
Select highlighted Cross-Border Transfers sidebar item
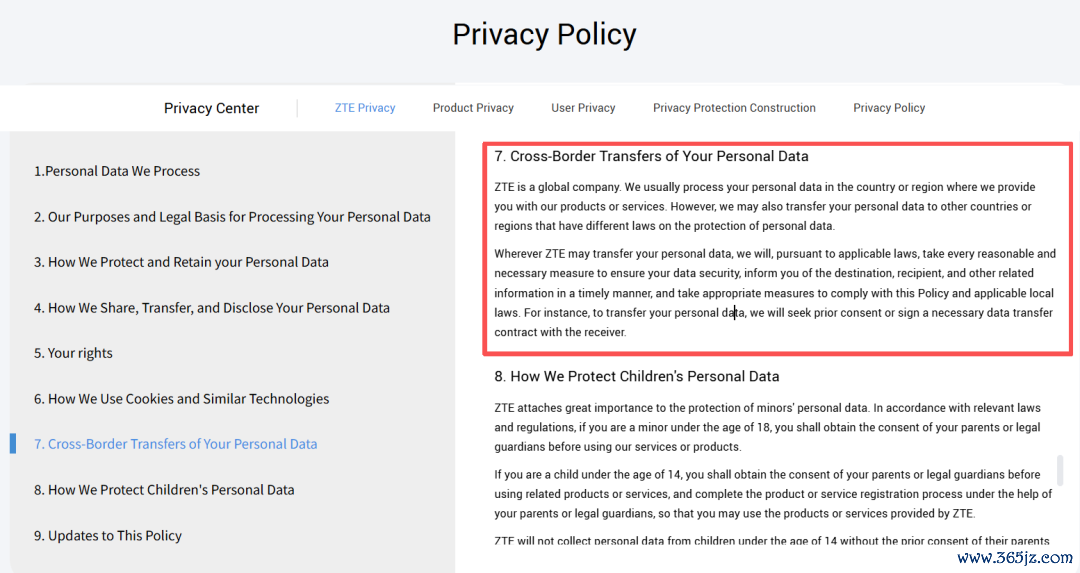coord(176,444)
